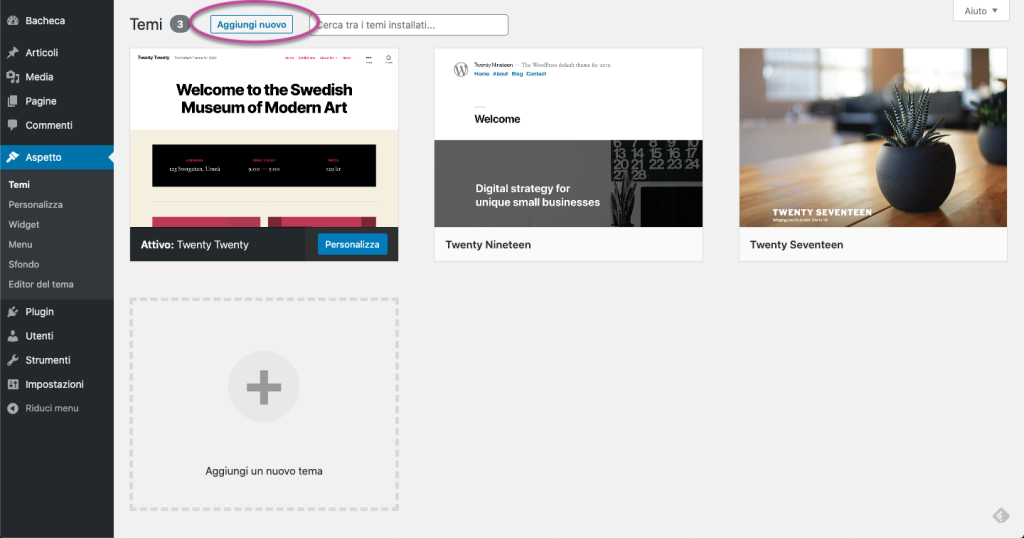Open the Sfondo submenu entry

(x=24, y=264)
